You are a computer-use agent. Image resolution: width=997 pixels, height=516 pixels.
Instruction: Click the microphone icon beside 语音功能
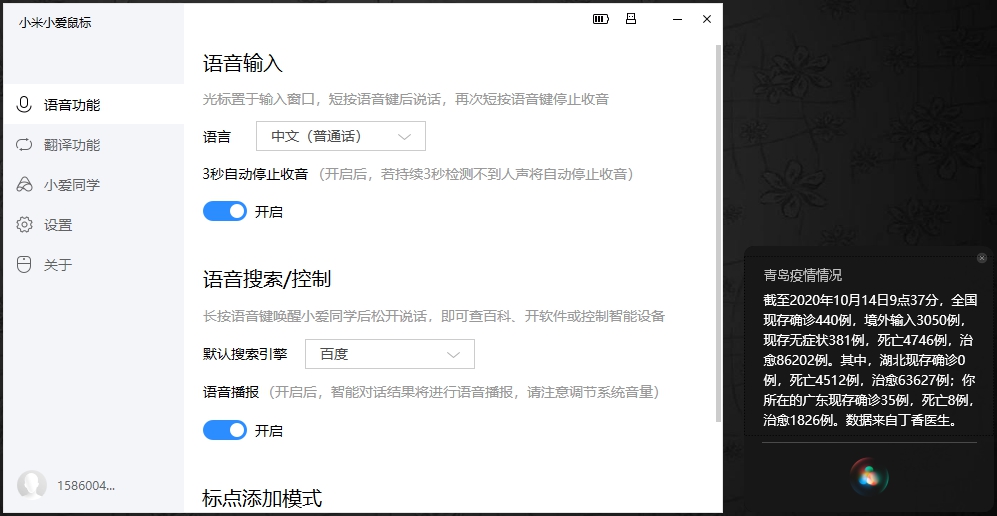pos(24,104)
